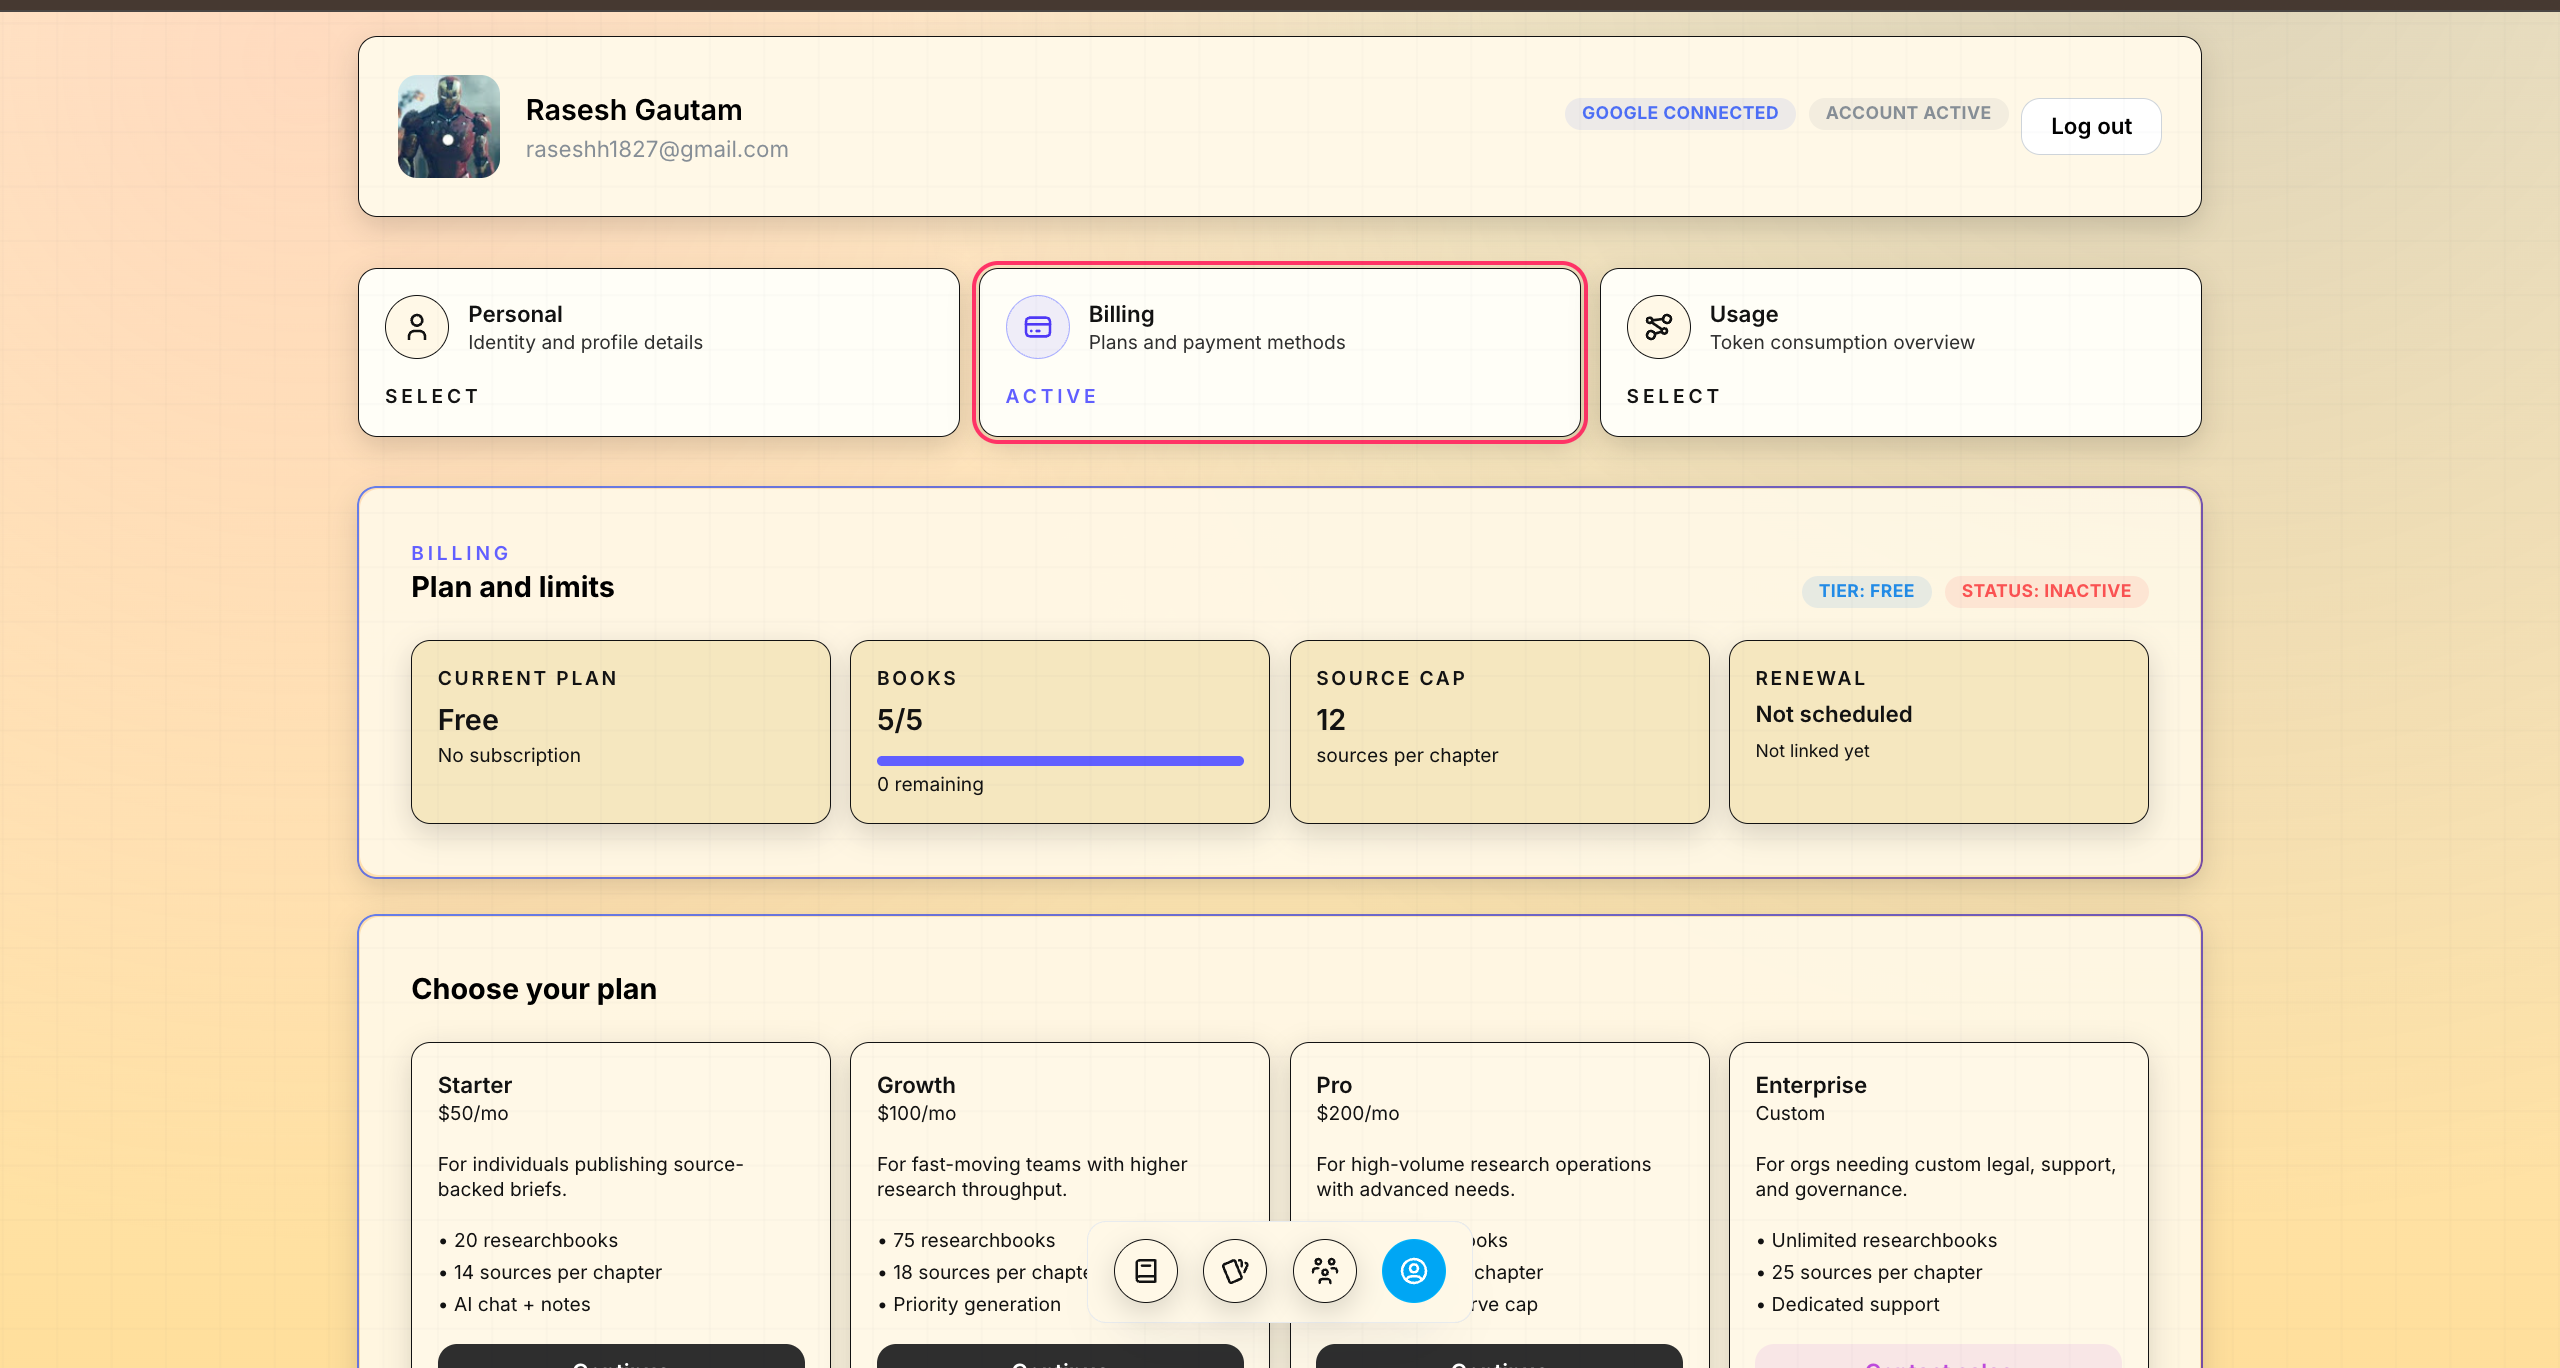
Task: Open the flashcards icon in floating dock
Action: pos(1235,1271)
